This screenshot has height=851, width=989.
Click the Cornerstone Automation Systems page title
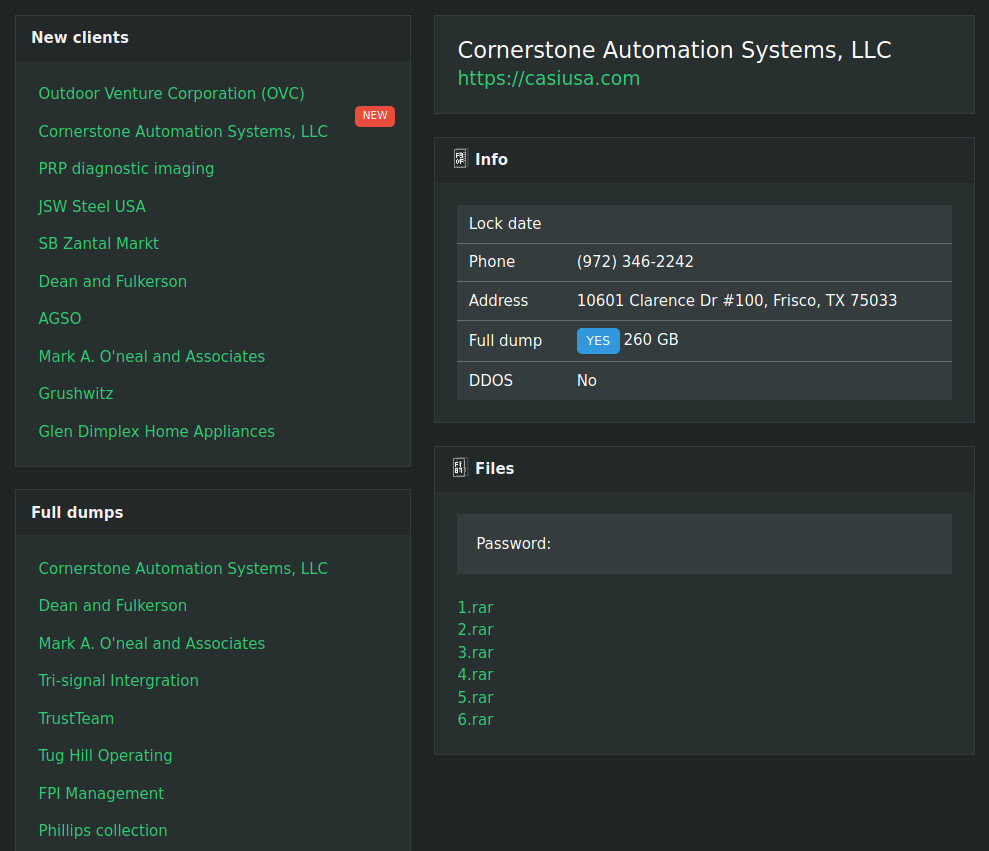pos(674,50)
